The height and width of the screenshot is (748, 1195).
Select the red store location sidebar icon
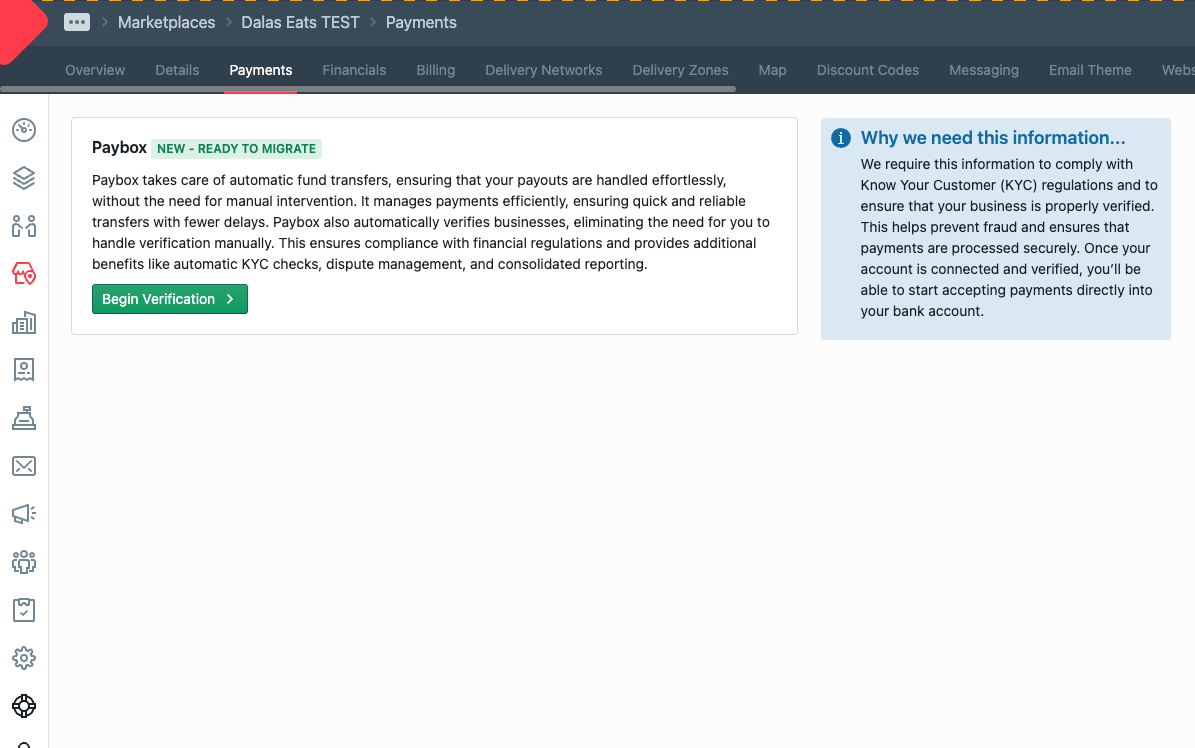pos(24,275)
